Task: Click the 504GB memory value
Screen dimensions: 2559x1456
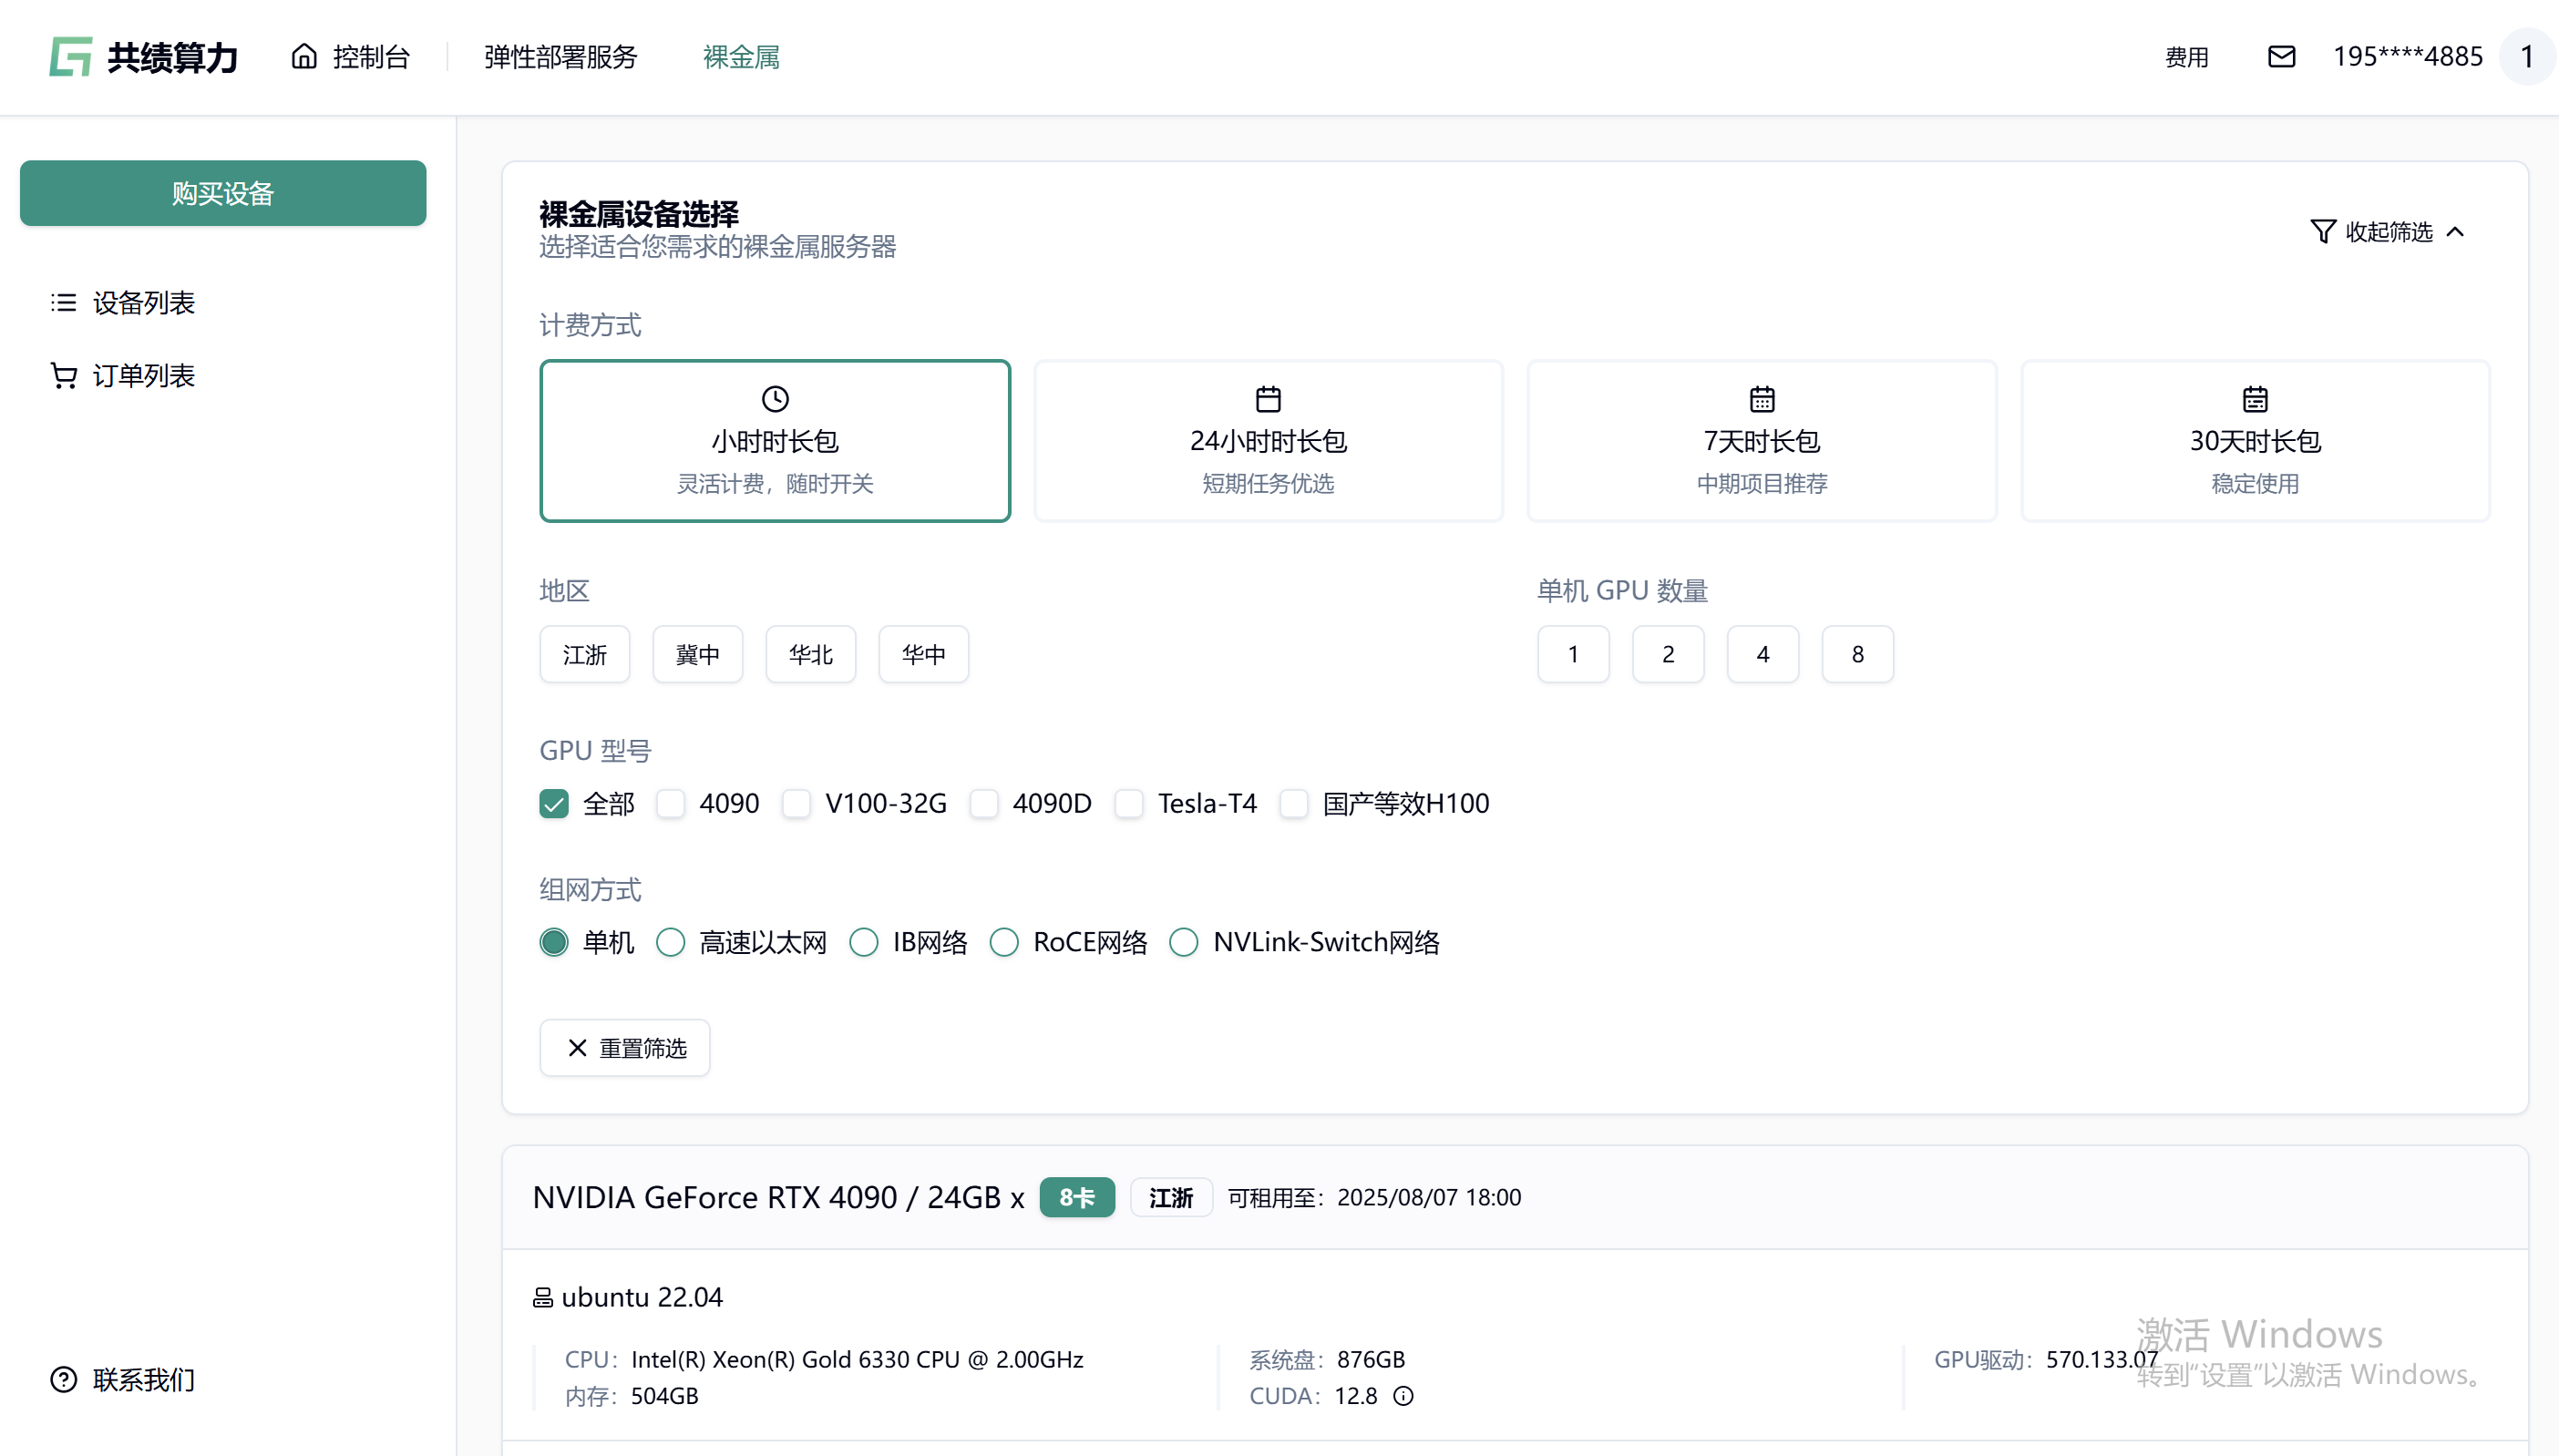Action: click(x=664, y=1395)
